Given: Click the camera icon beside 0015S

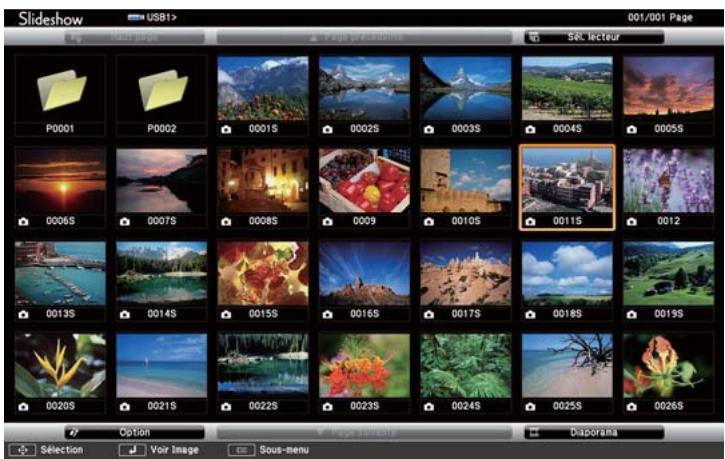Looking at the screenshot, I should pyautogui.click(x=226, y=314).
